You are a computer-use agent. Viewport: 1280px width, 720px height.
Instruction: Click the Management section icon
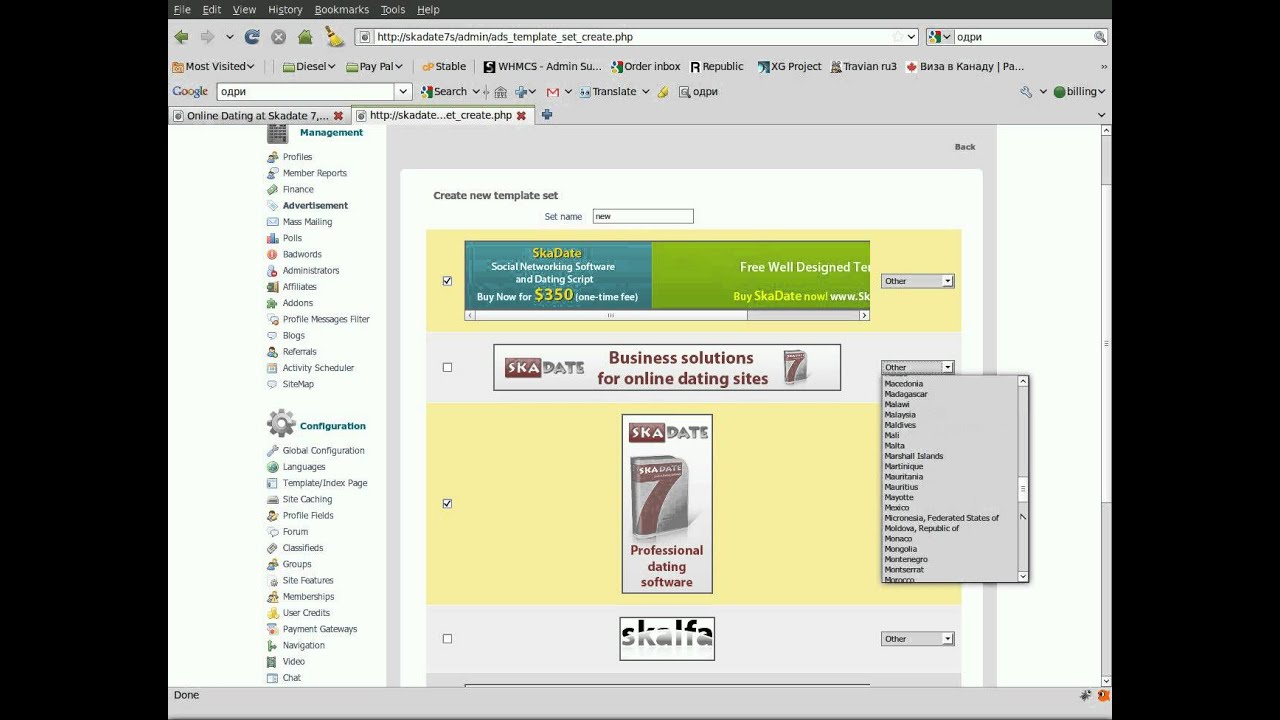click(x=278, y=133)
